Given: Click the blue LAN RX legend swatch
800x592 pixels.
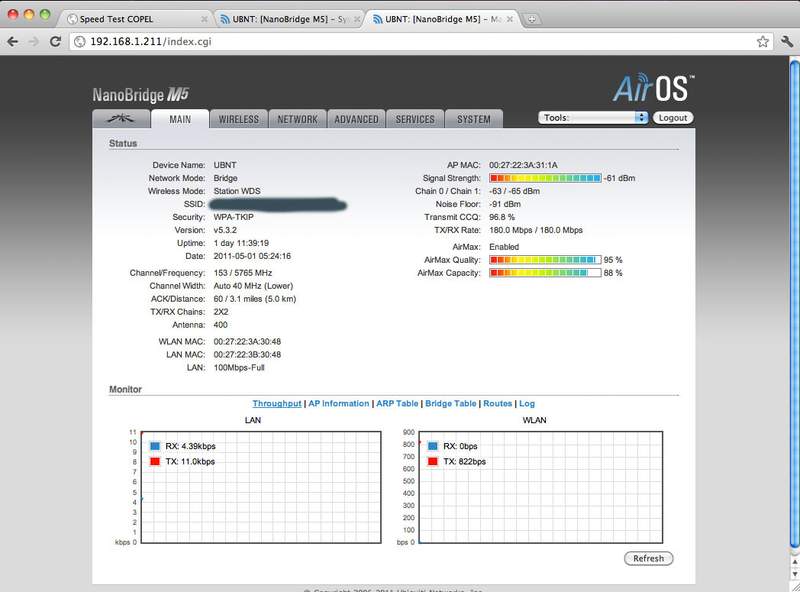Looking at the screenshot, I should click(155, 446).
